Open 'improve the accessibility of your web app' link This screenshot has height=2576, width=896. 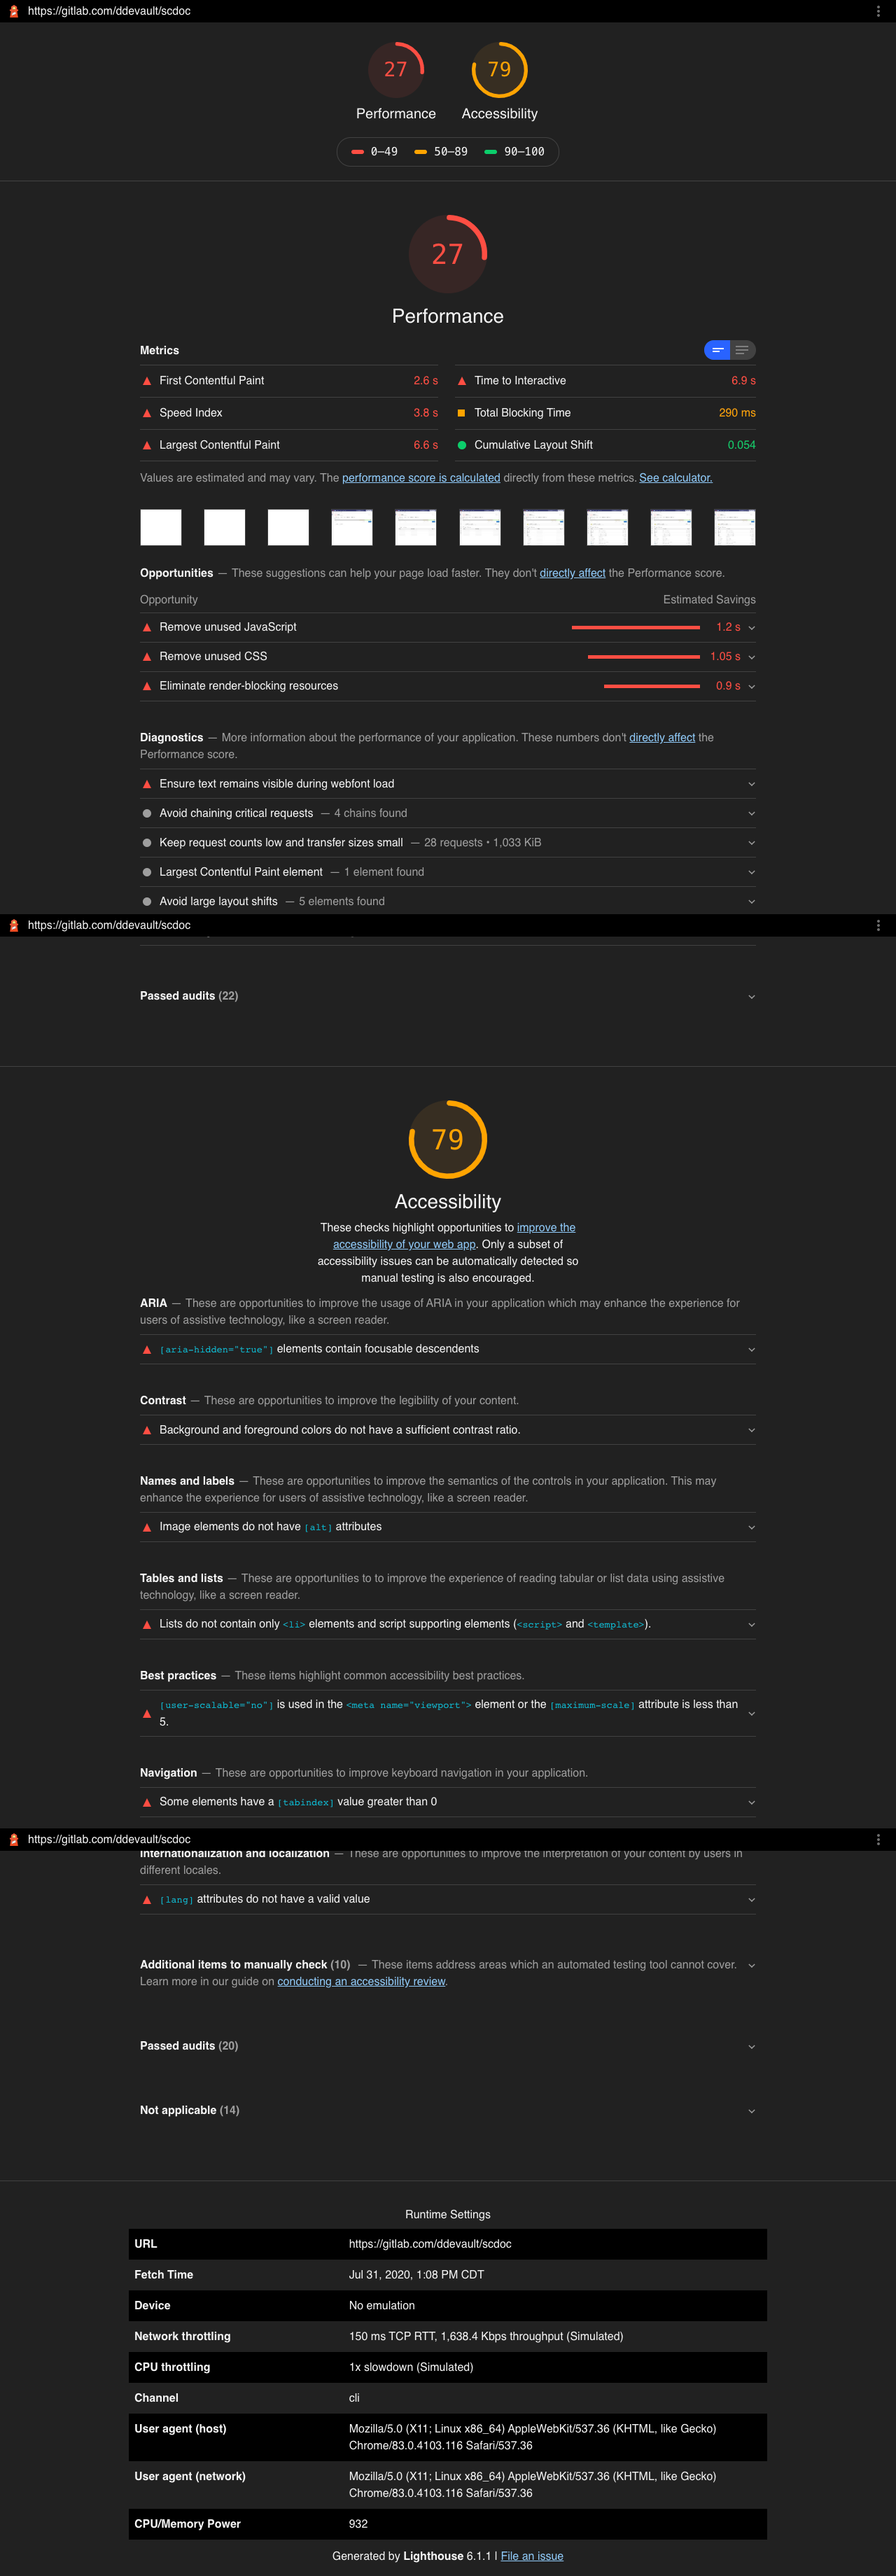[x=454, y=1236]
